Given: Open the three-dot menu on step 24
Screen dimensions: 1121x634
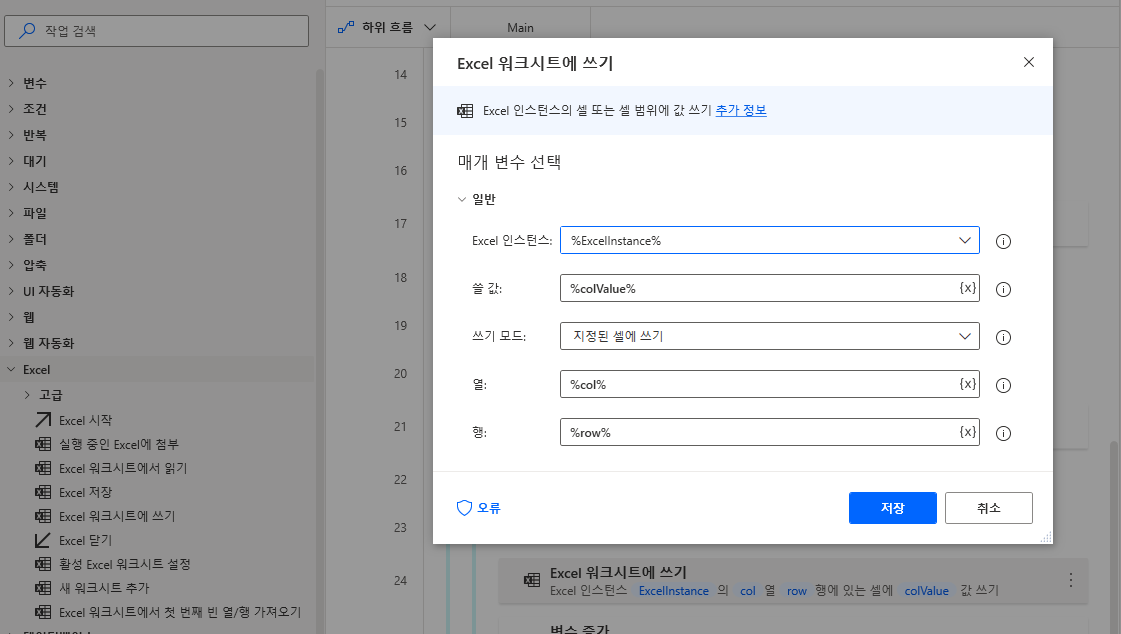Looking at the screenshot, I should [x=1070, y=580].
